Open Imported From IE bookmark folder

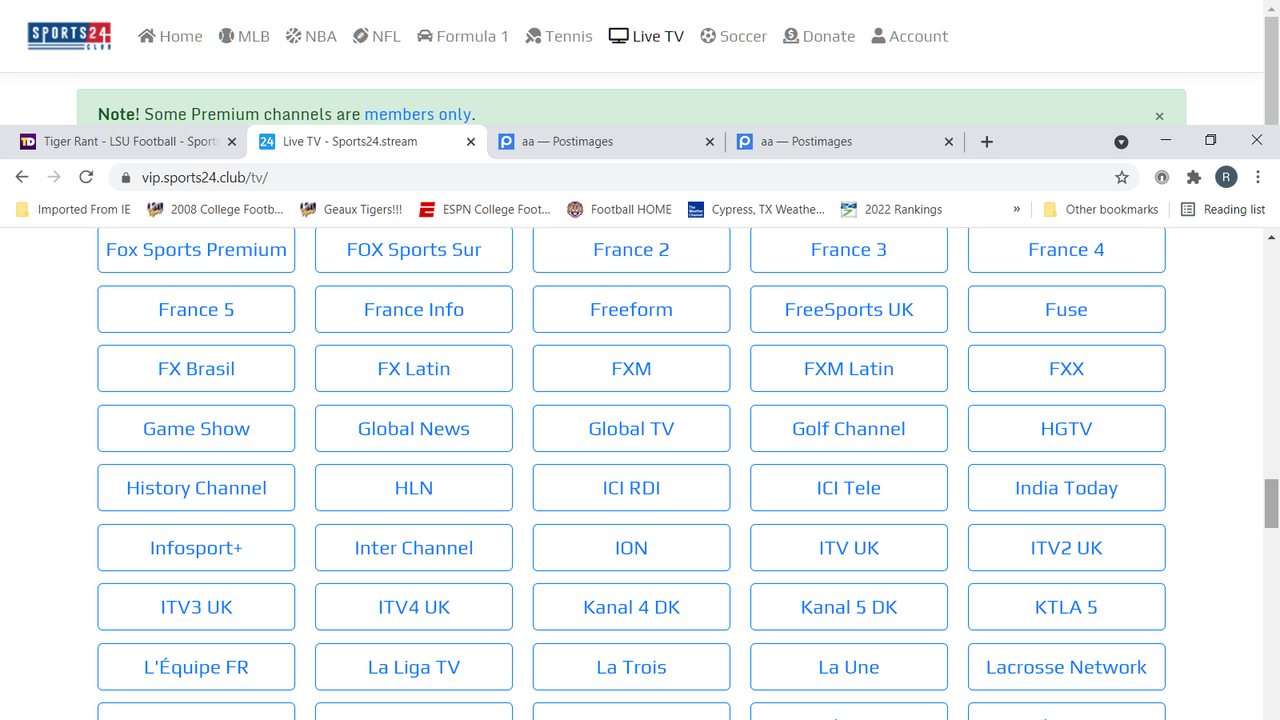(x=74, y=210)
